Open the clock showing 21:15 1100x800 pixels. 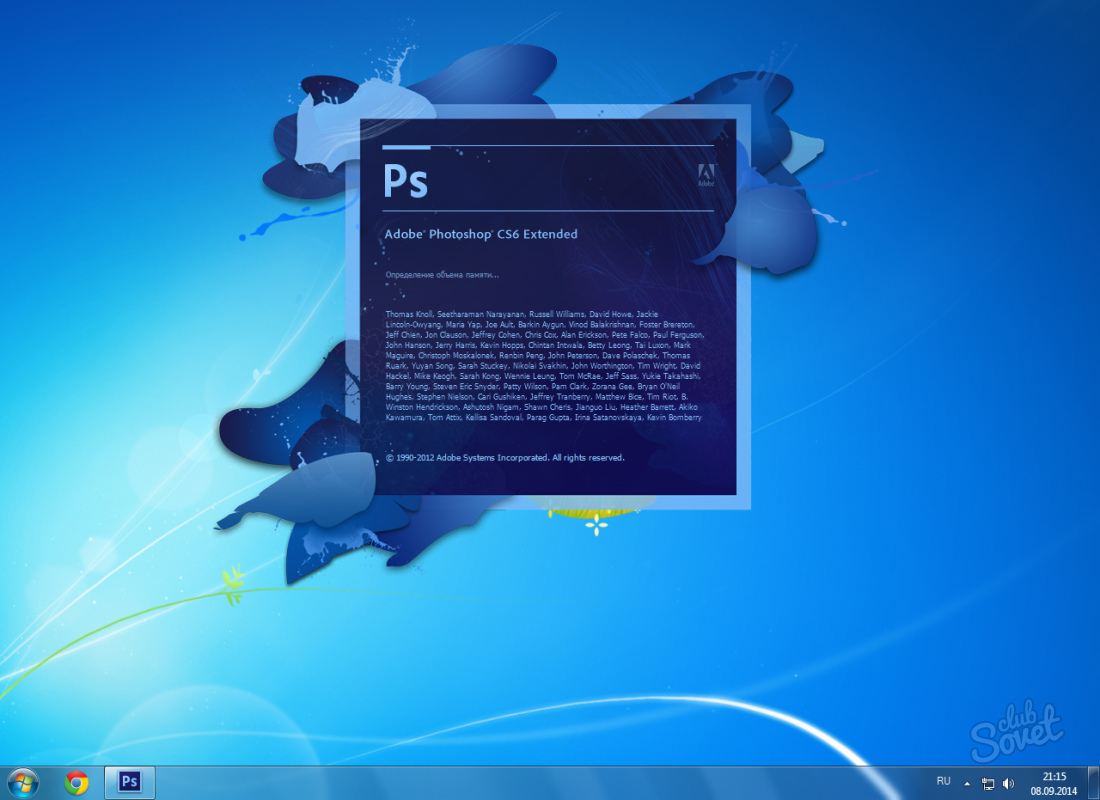[x=1054, y=776]
